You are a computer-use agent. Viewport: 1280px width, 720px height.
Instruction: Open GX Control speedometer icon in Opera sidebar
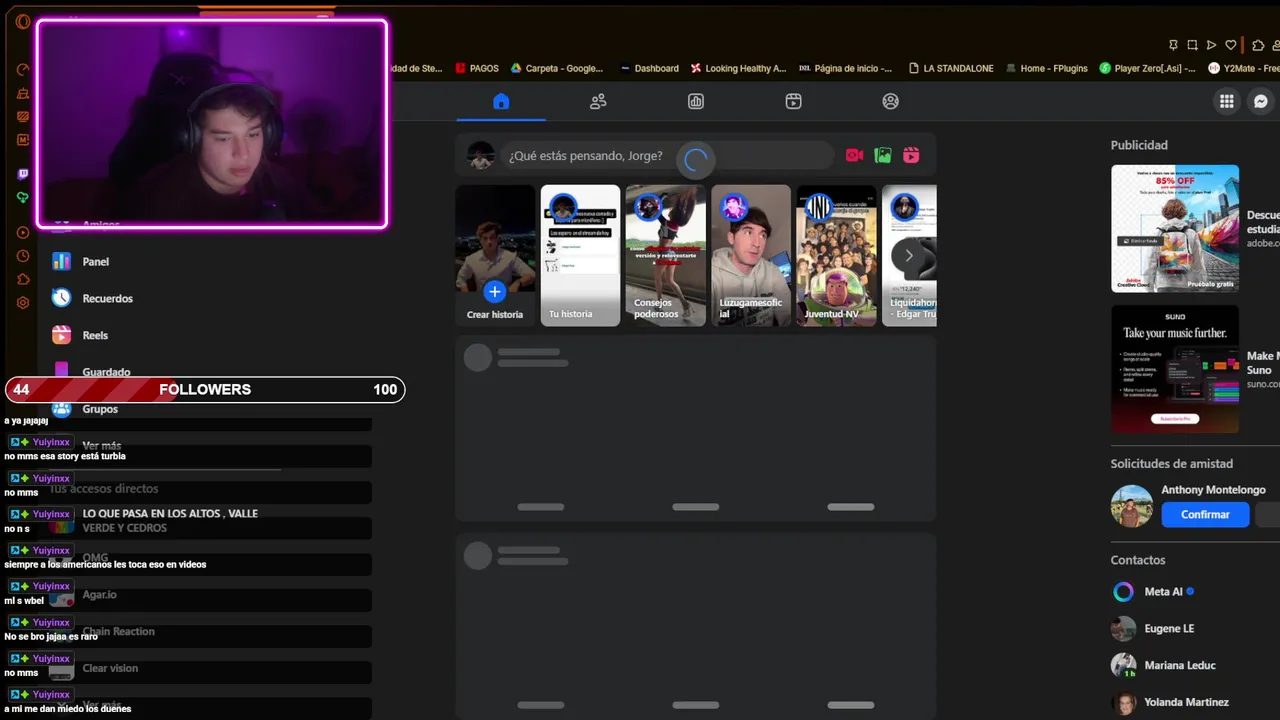23,70
